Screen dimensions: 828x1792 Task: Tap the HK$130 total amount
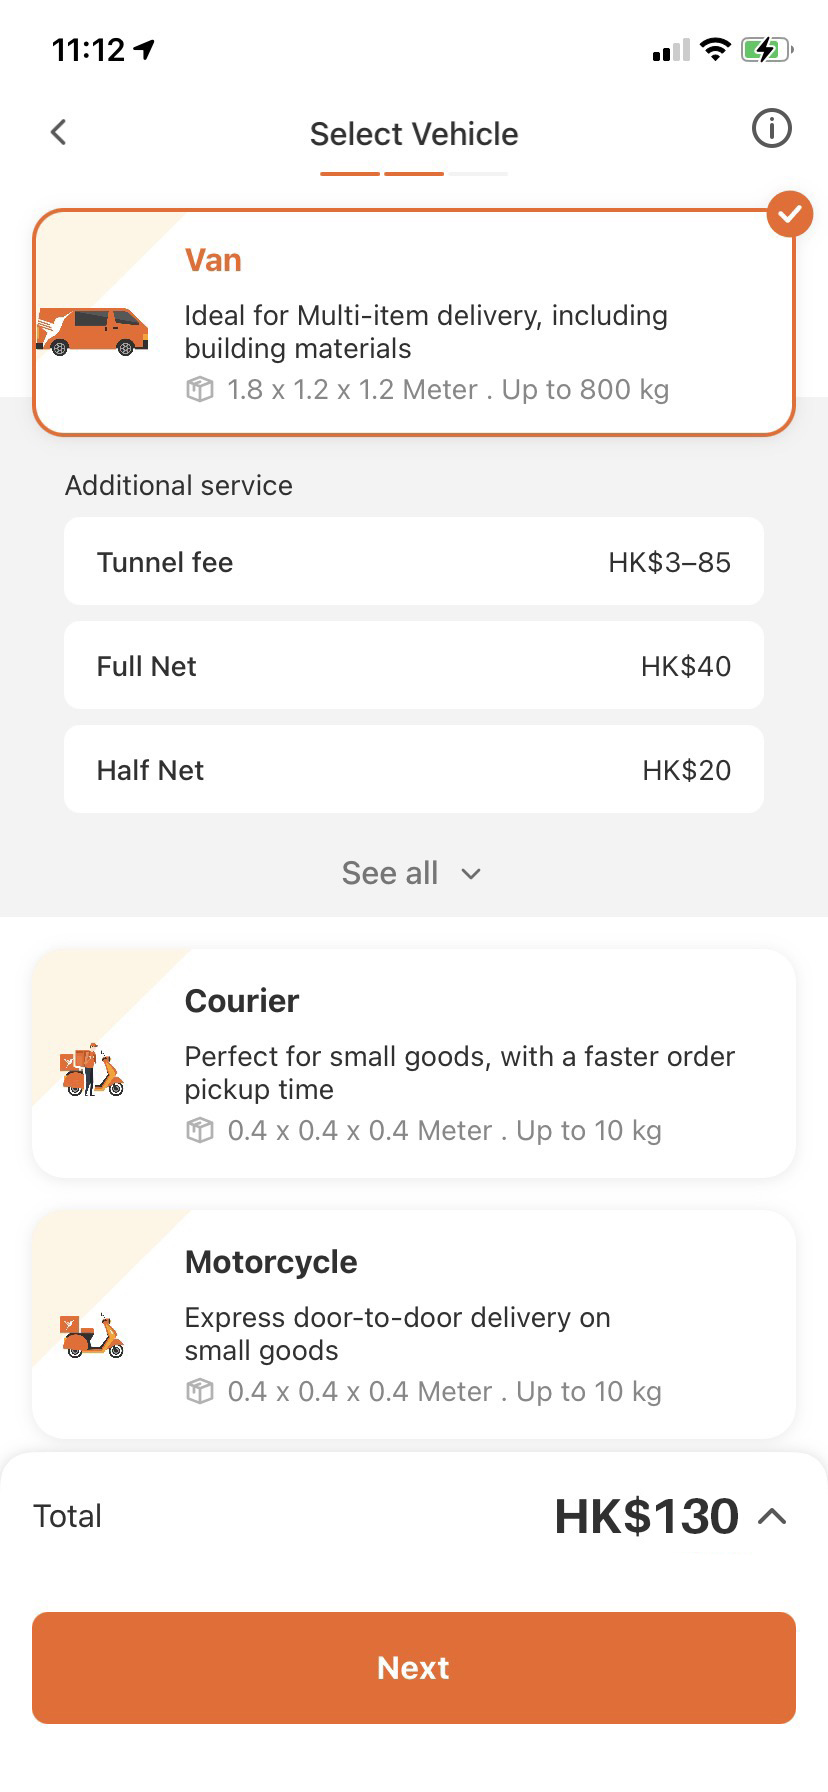coord(646,1516)
